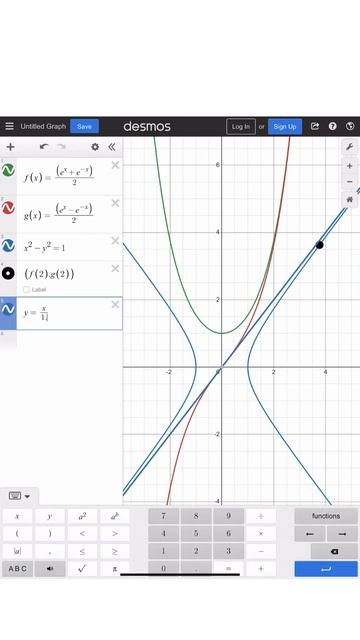Tap the backspace delete key
This screenshot has width=360, height=640.
coord(334,551)
